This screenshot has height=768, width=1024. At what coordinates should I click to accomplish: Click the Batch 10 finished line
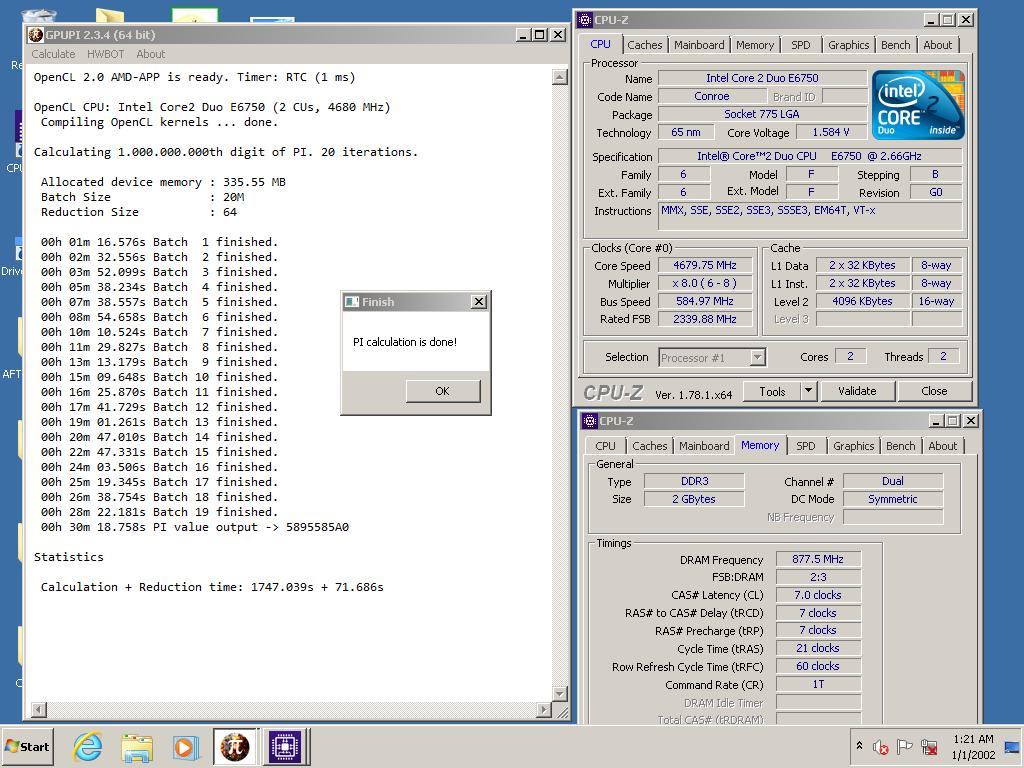[159, 377]
